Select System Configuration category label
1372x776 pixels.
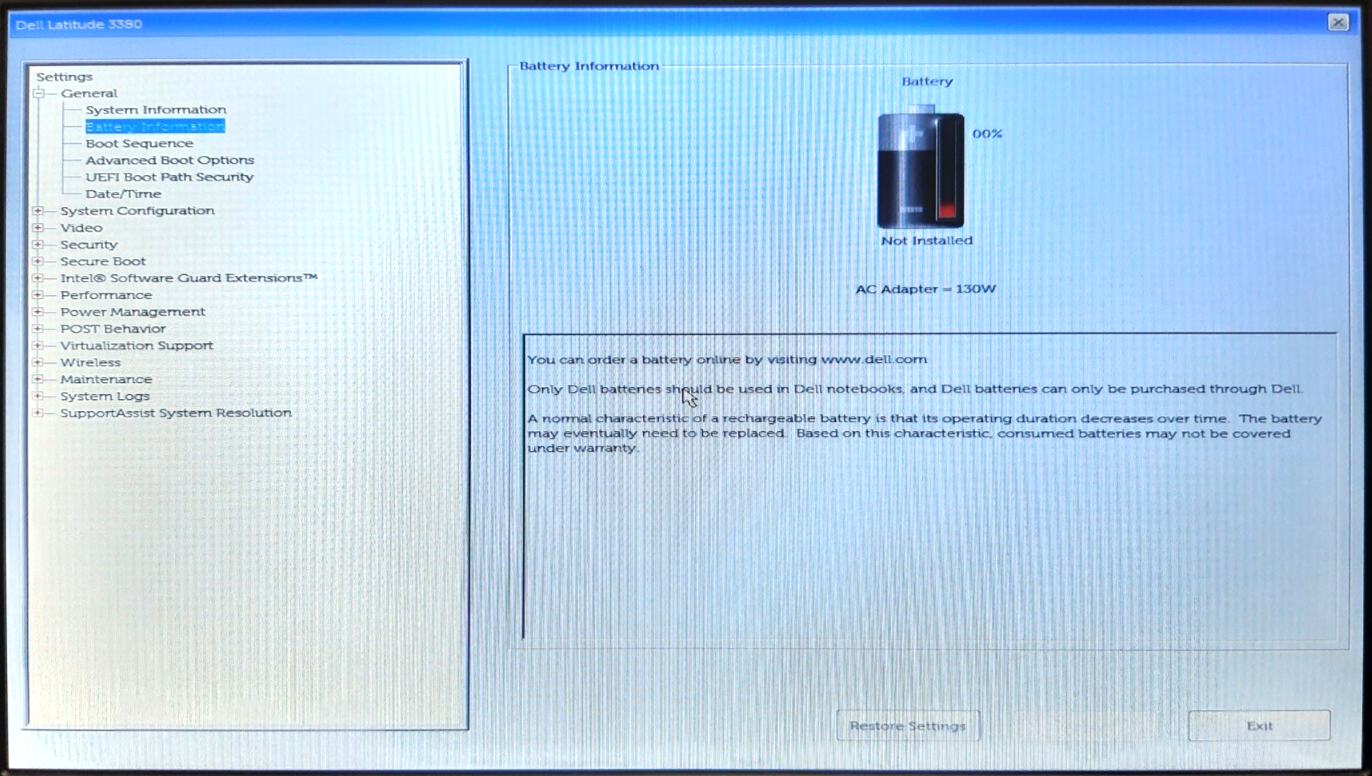(137, 211)
